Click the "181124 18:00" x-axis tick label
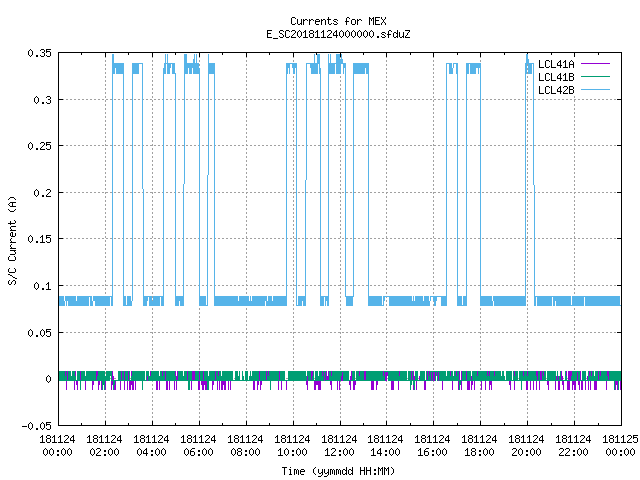 coord(479,446)
